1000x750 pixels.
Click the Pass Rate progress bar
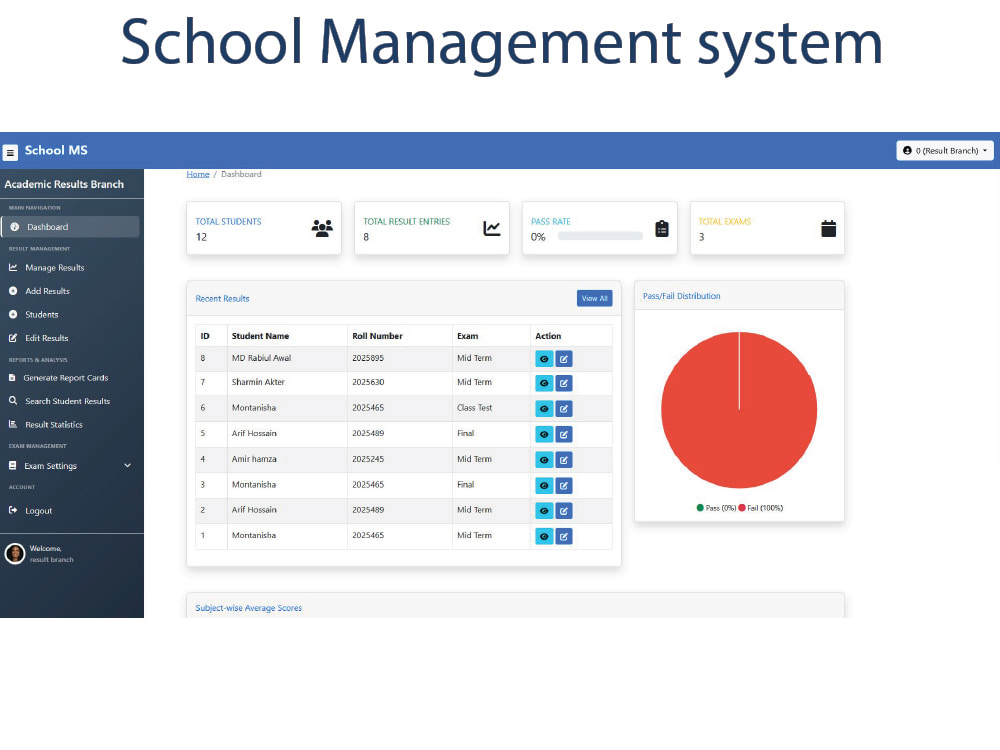click(600, 236)
